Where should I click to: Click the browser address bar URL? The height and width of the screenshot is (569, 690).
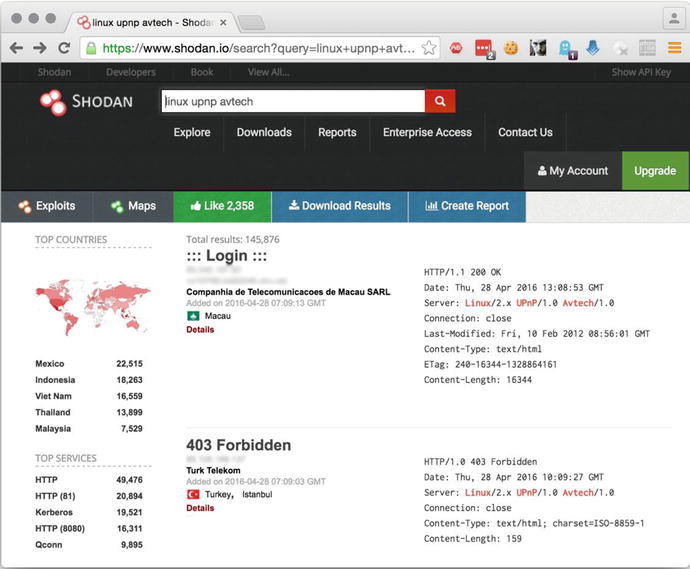258,48
